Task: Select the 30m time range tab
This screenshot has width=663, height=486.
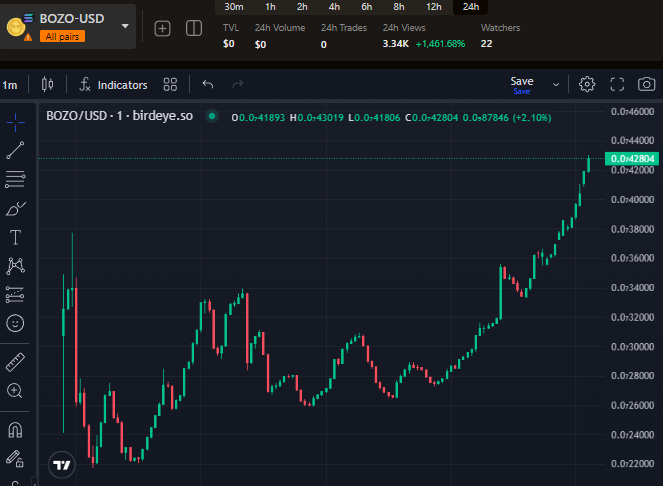Action: click(x=234, y=7)
